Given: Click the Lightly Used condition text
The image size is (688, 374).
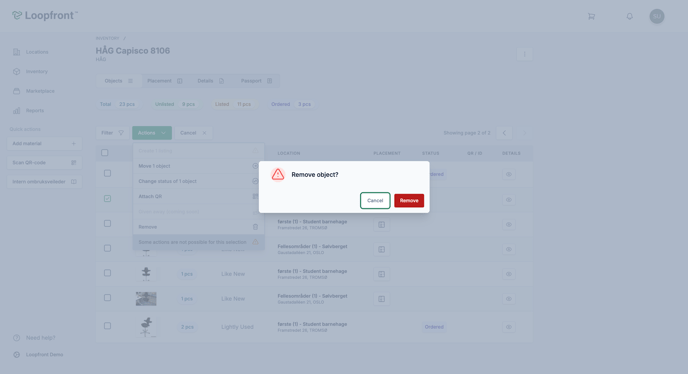Looking at the screenshot, I should click(237, 327).
